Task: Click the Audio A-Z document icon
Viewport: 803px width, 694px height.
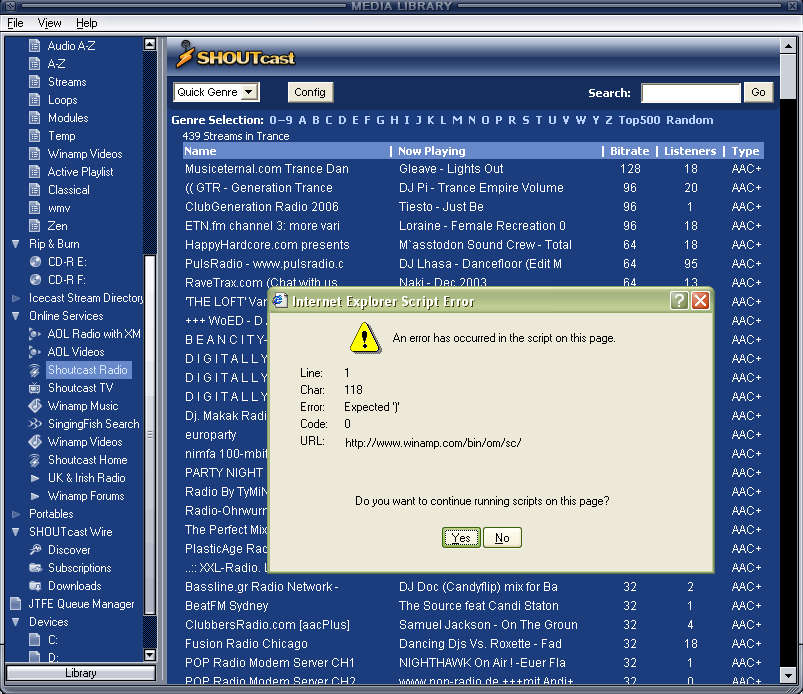Action: click(34, 46)
